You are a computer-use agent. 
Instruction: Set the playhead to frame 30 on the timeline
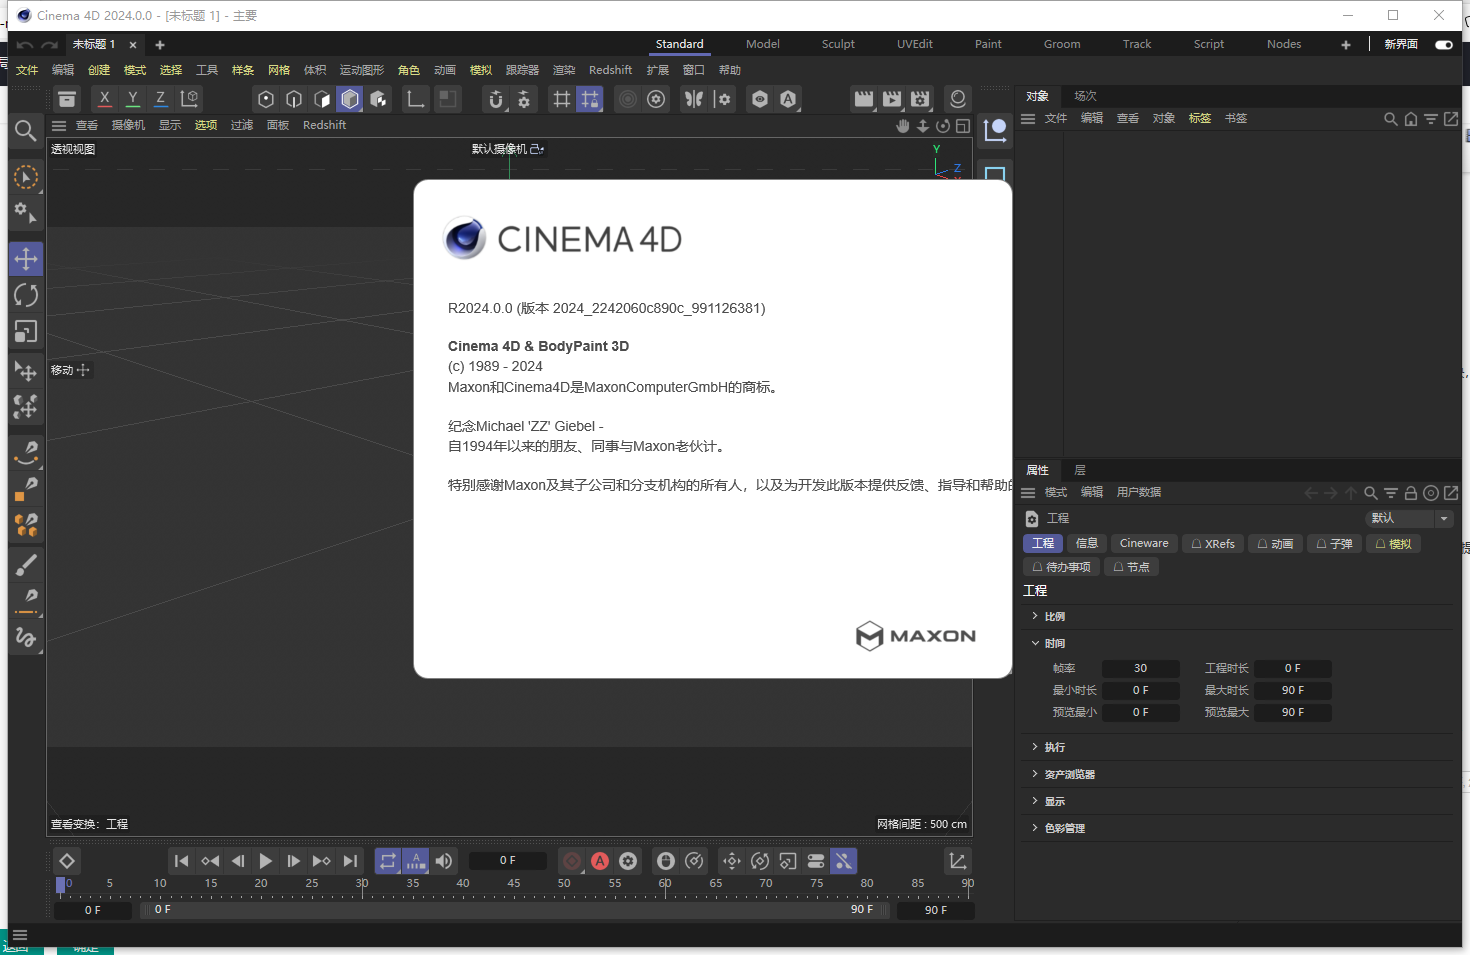coord(361,884)
